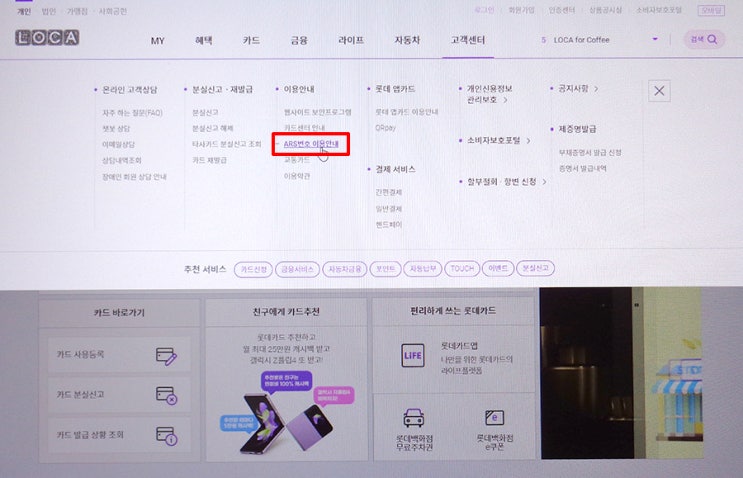Viewport: 743px width, 478px height.
Task: Open QRpay link
Action: [x=385, y=127]
